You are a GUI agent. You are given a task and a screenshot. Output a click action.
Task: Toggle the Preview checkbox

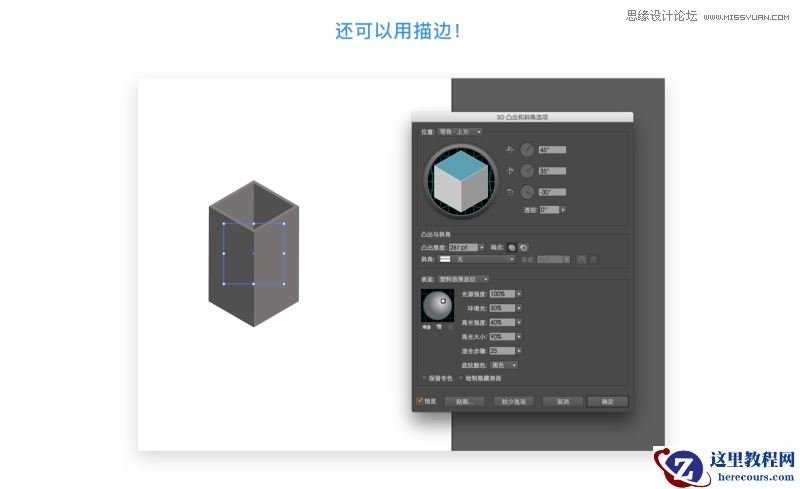pyautogui.click(x=420, y=401)
